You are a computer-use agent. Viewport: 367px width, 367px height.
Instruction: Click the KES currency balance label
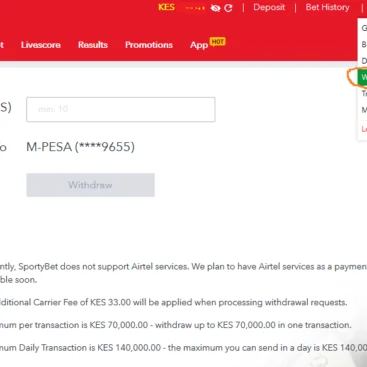166,7
